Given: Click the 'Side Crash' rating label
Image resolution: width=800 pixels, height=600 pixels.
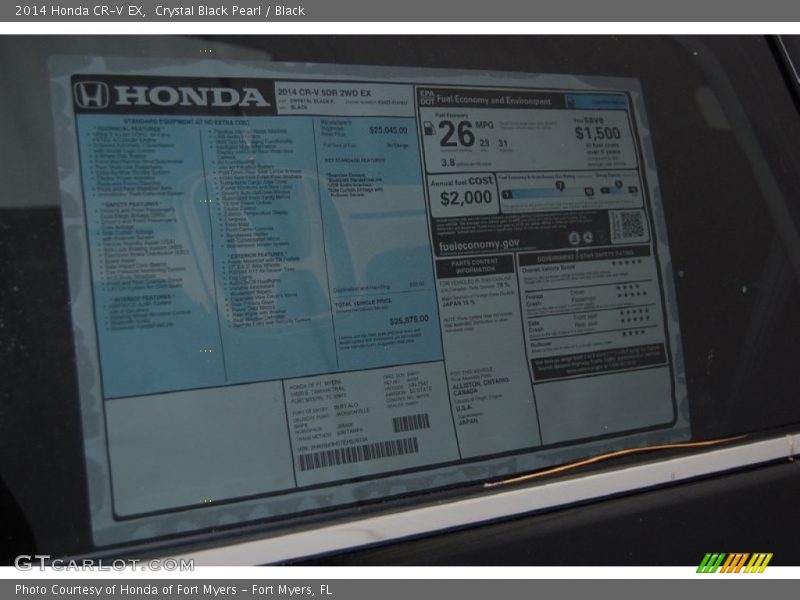Looking at the screenshot, I should point(535,326).
